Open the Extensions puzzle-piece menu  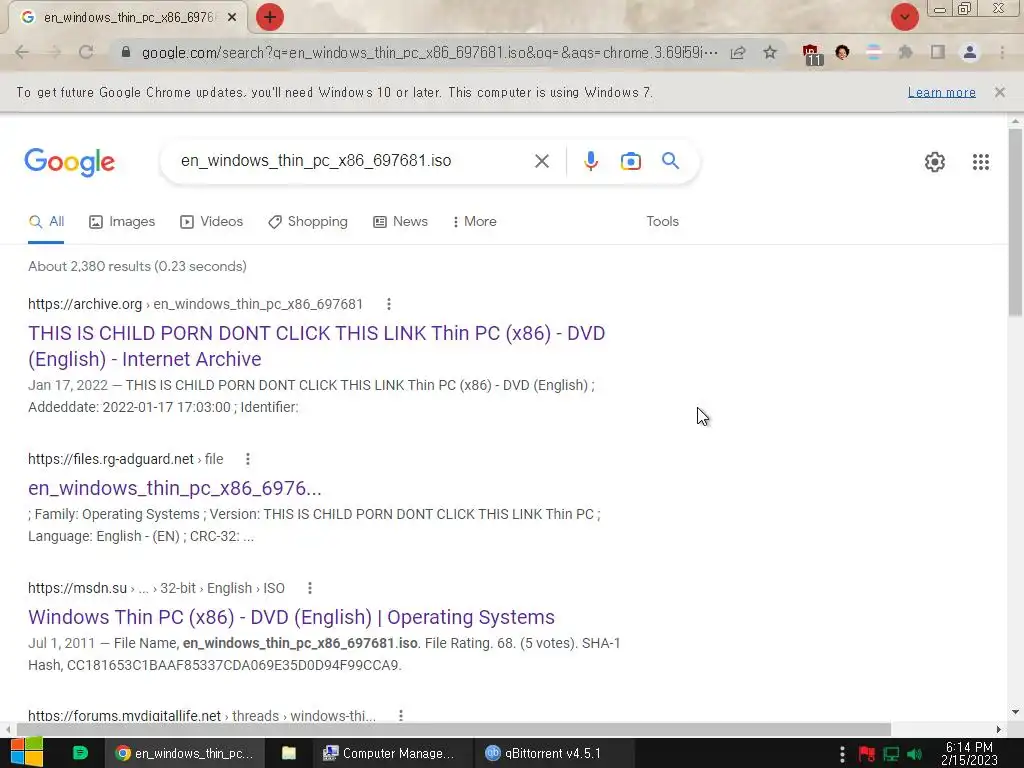905,52
